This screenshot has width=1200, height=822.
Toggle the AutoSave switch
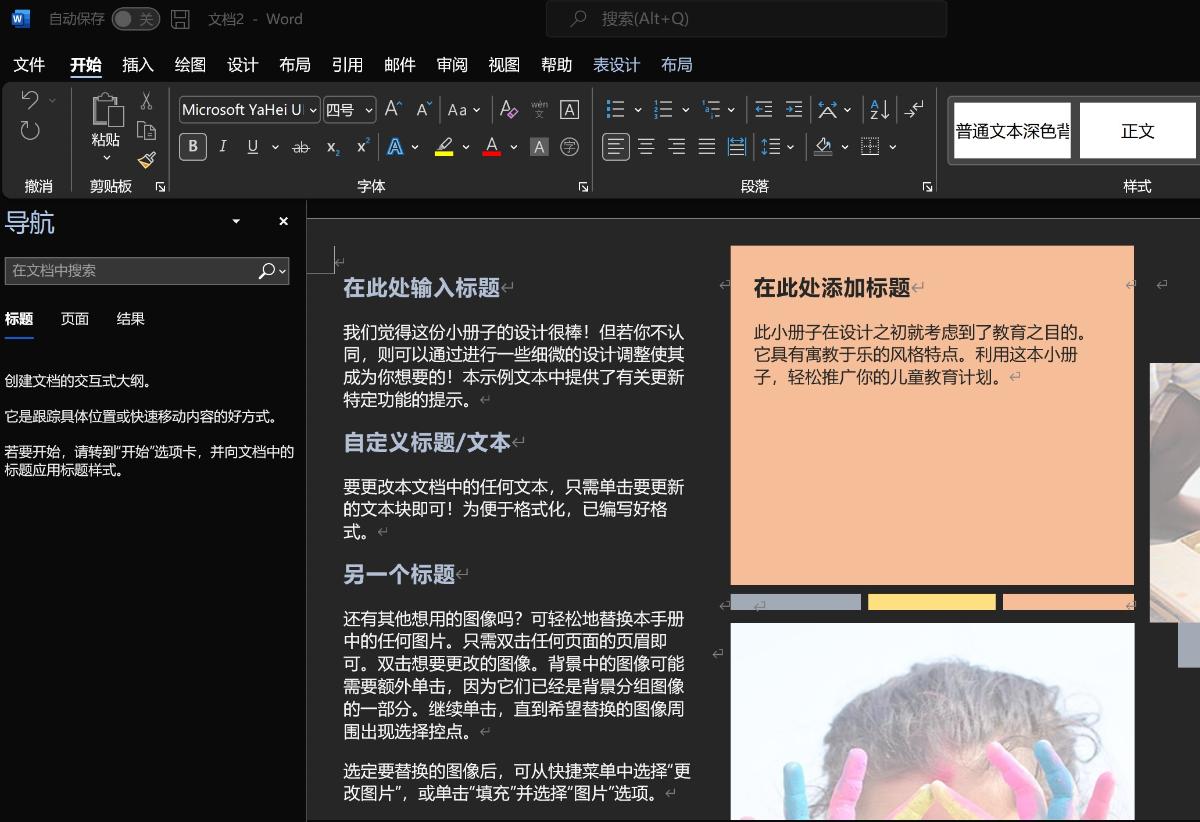click(x=135, y=19)
